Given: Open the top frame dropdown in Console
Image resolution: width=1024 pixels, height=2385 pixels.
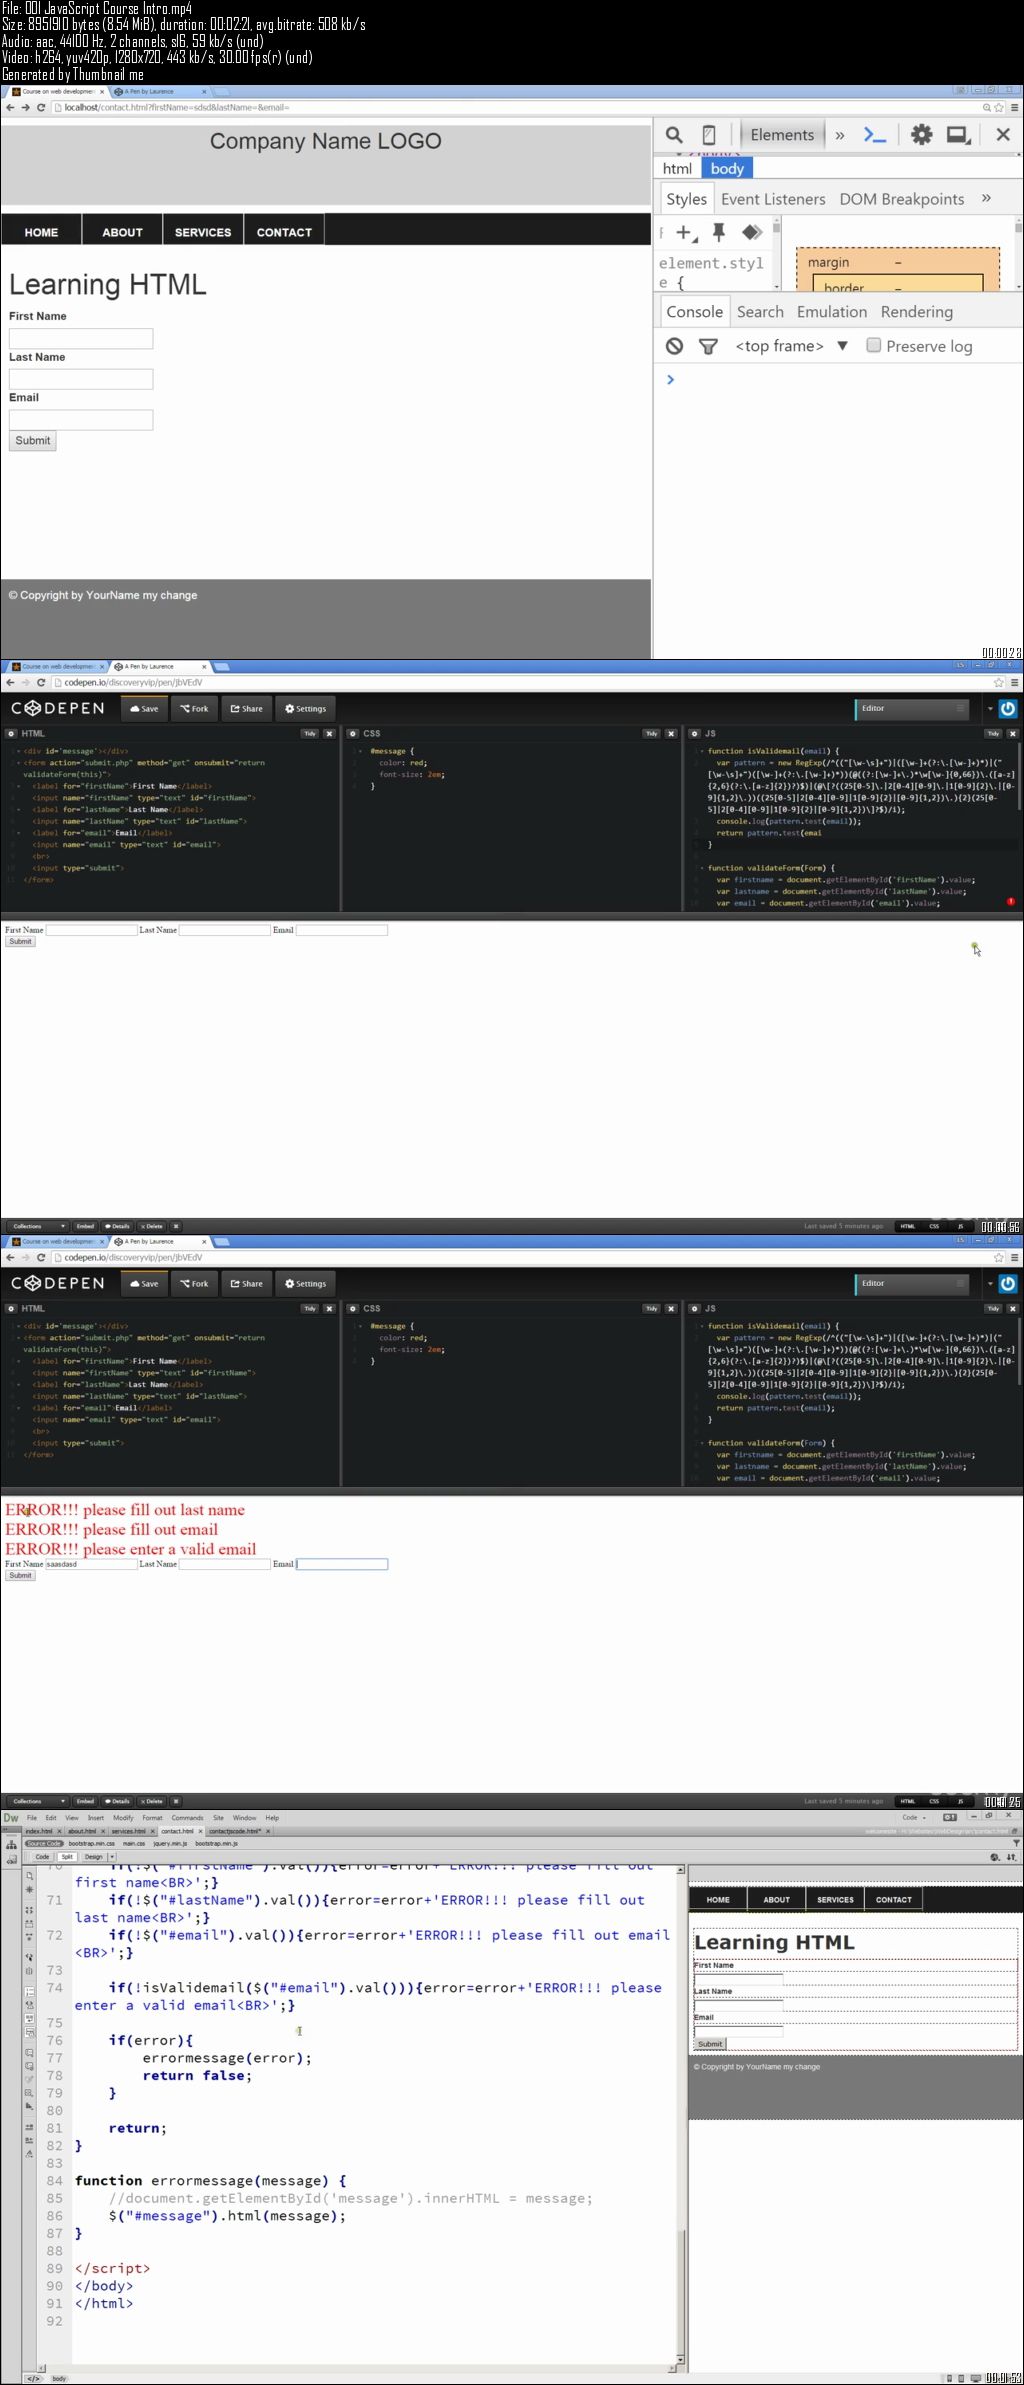Looking at the screenshot, I should pyautogui.click(x=791, y=346).
